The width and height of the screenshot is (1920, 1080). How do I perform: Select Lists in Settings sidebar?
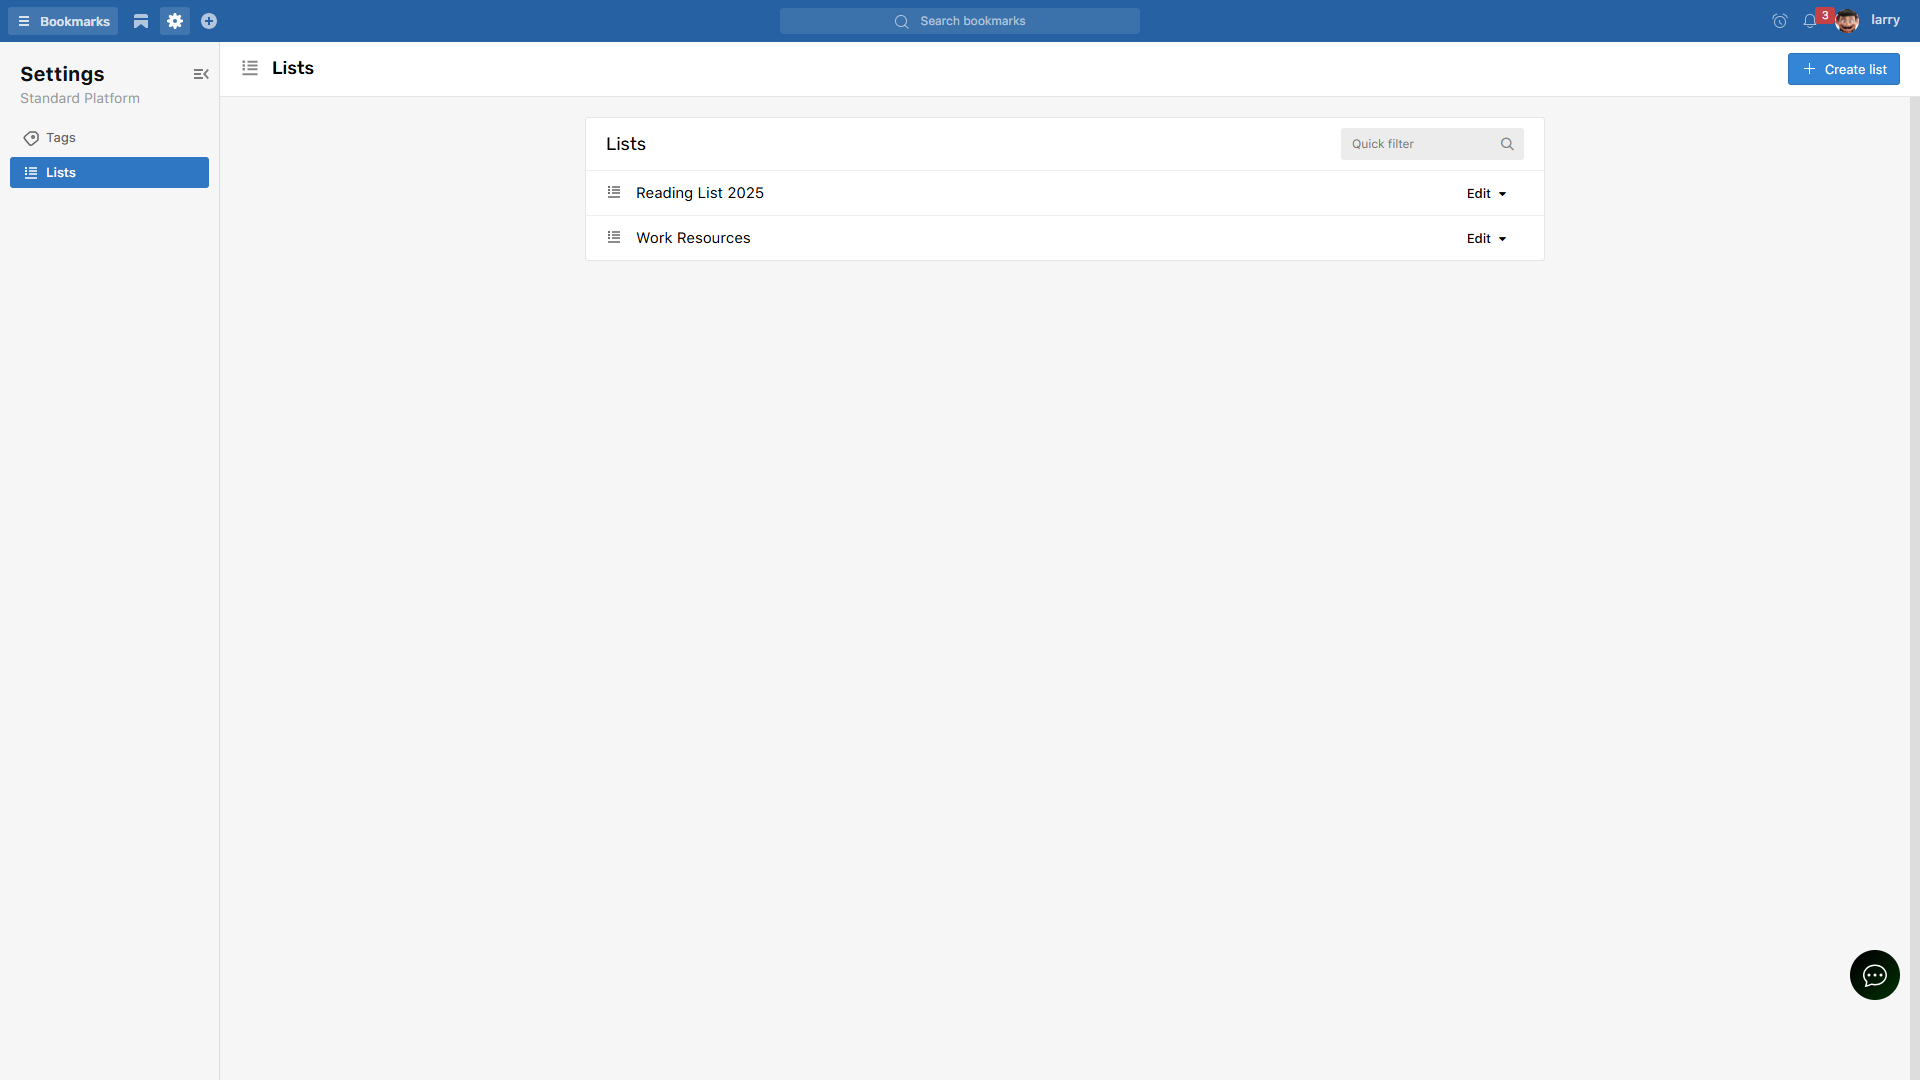[x=109, y=172]
